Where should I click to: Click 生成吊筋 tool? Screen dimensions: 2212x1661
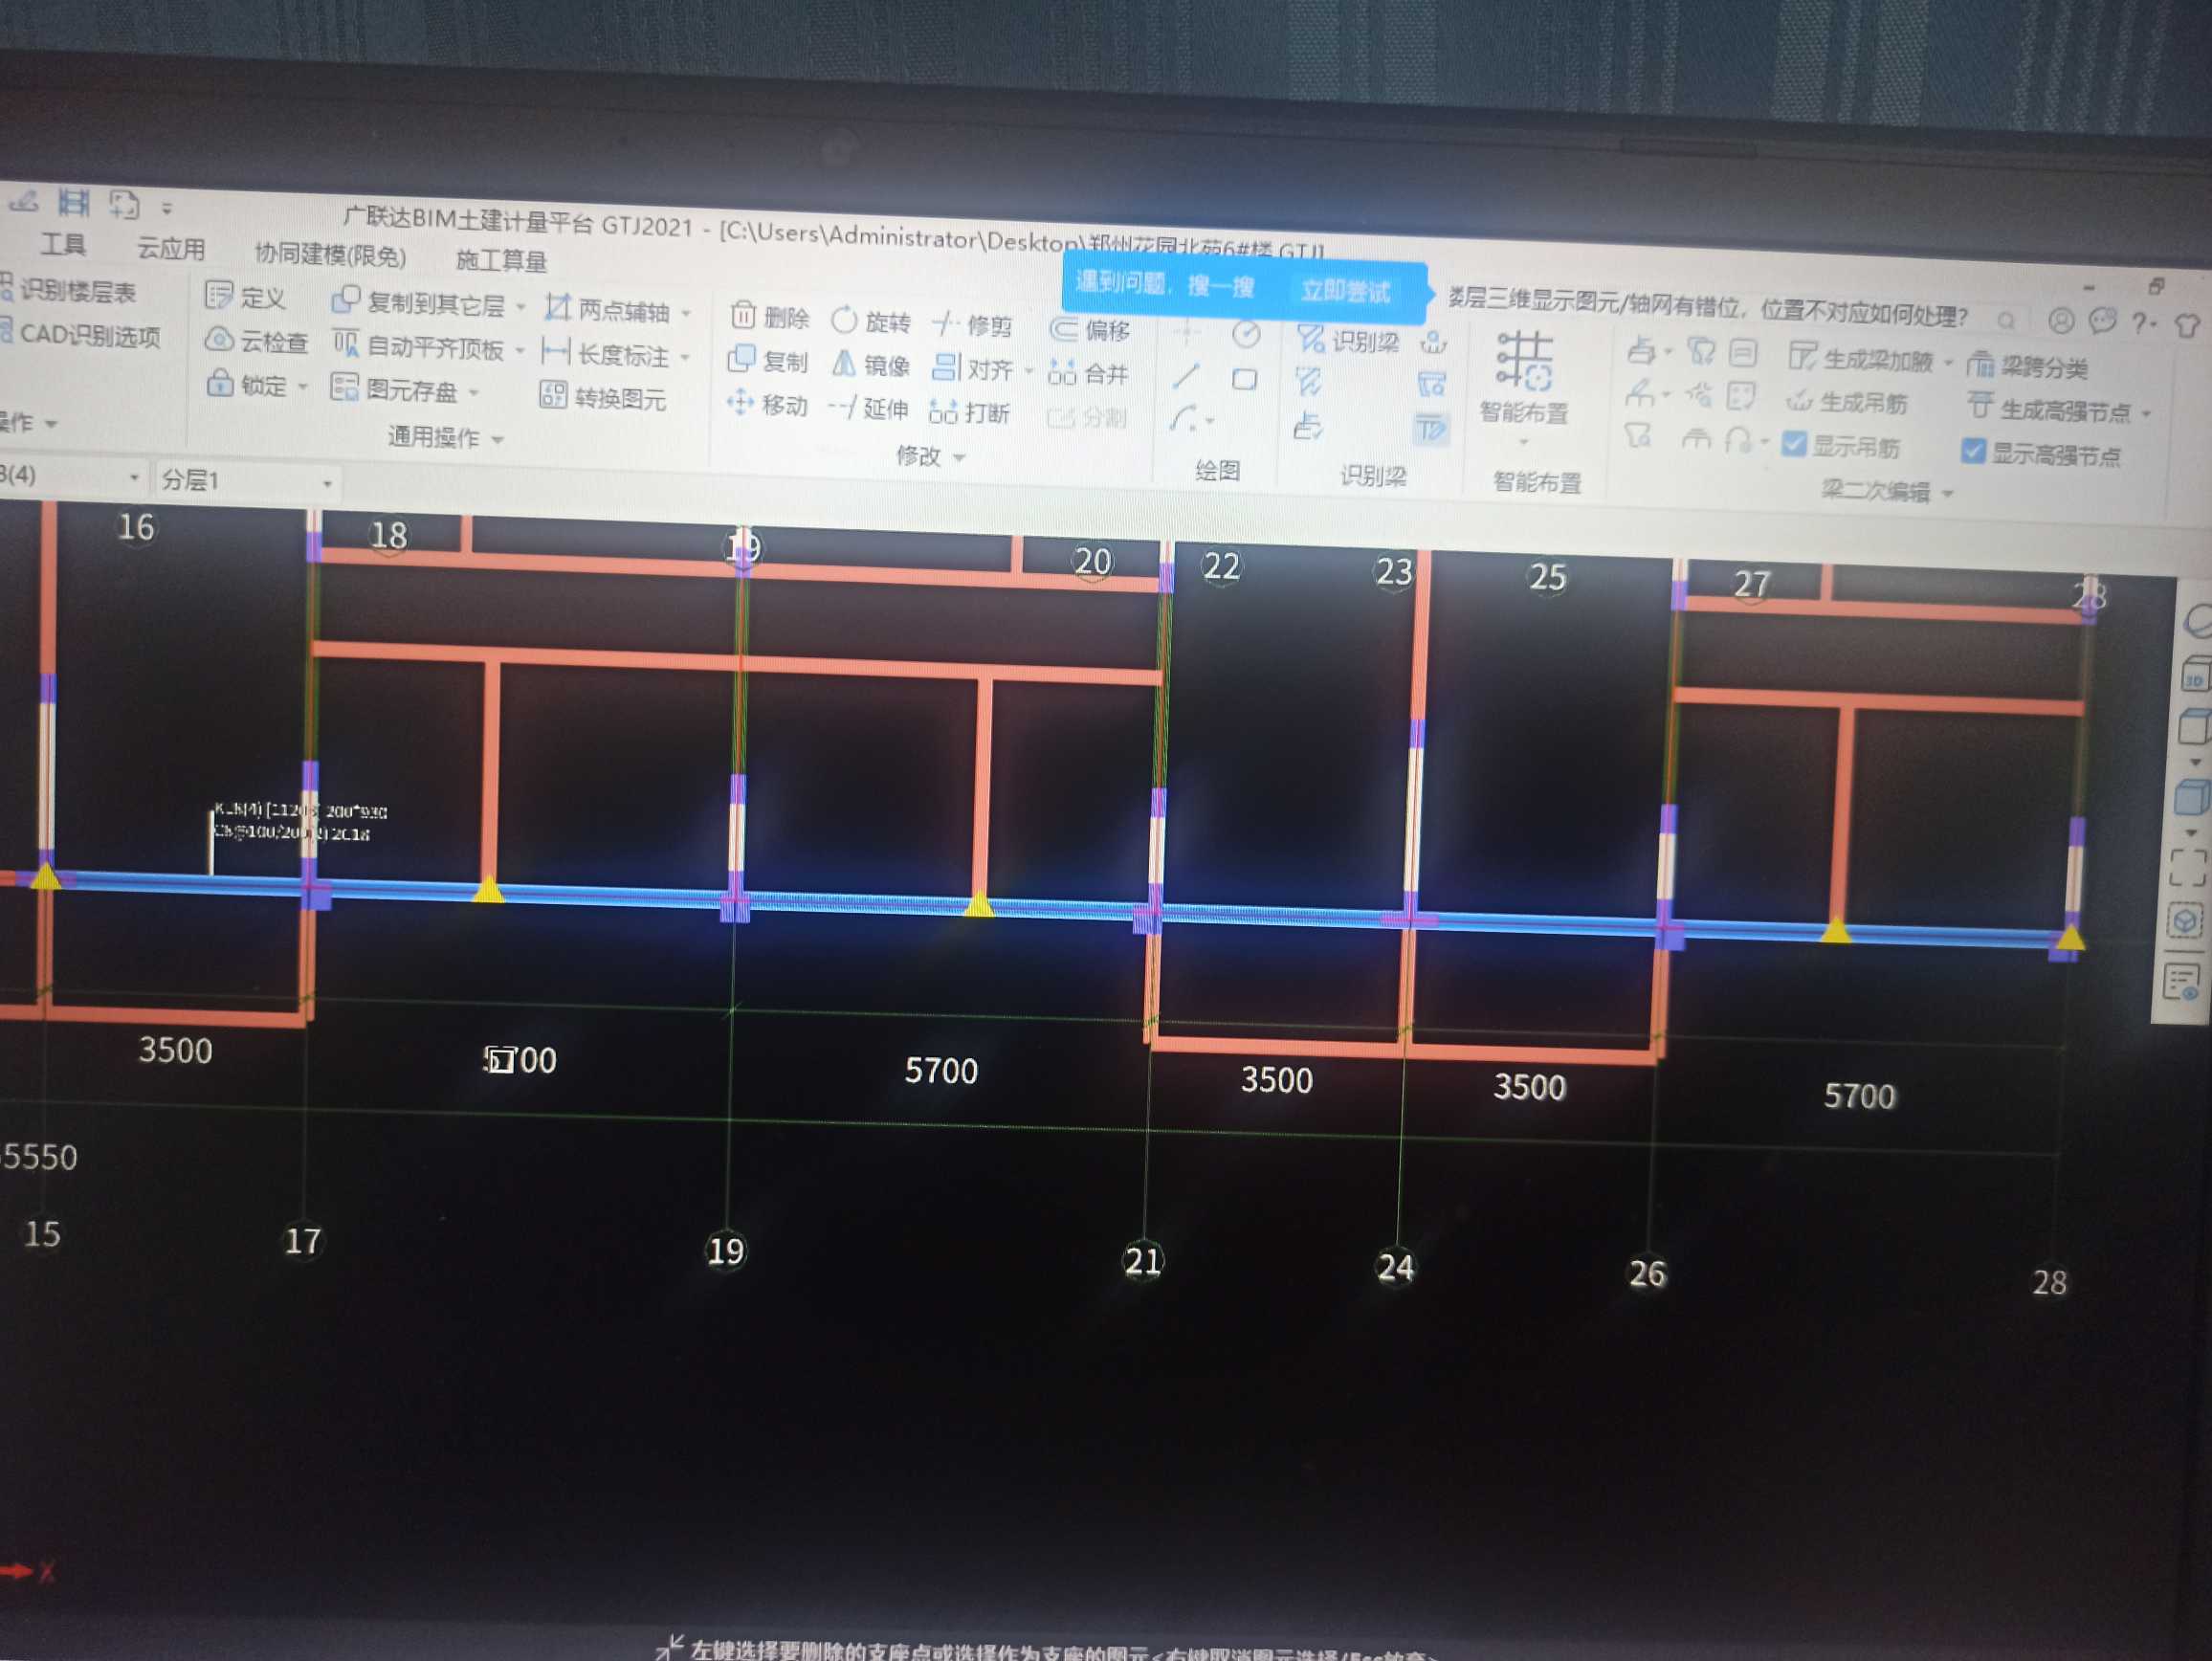tap(1847, 402)
